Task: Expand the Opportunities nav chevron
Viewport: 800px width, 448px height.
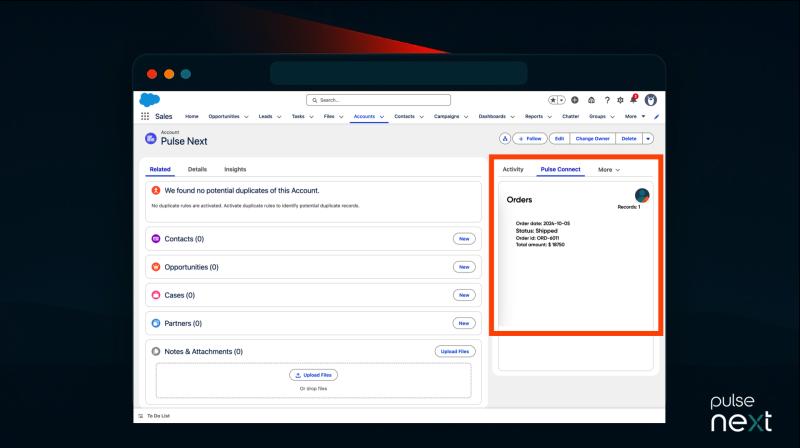Action: [246, 117]
